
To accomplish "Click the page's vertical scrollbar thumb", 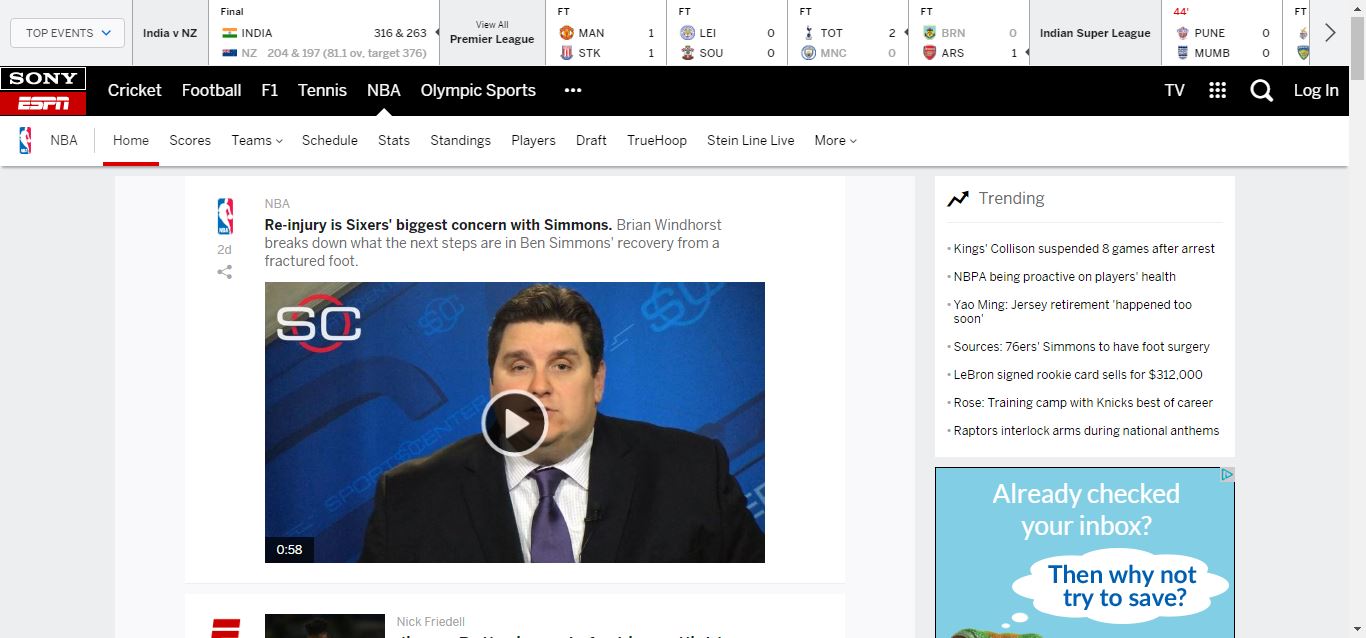I will click(1357, 47).
